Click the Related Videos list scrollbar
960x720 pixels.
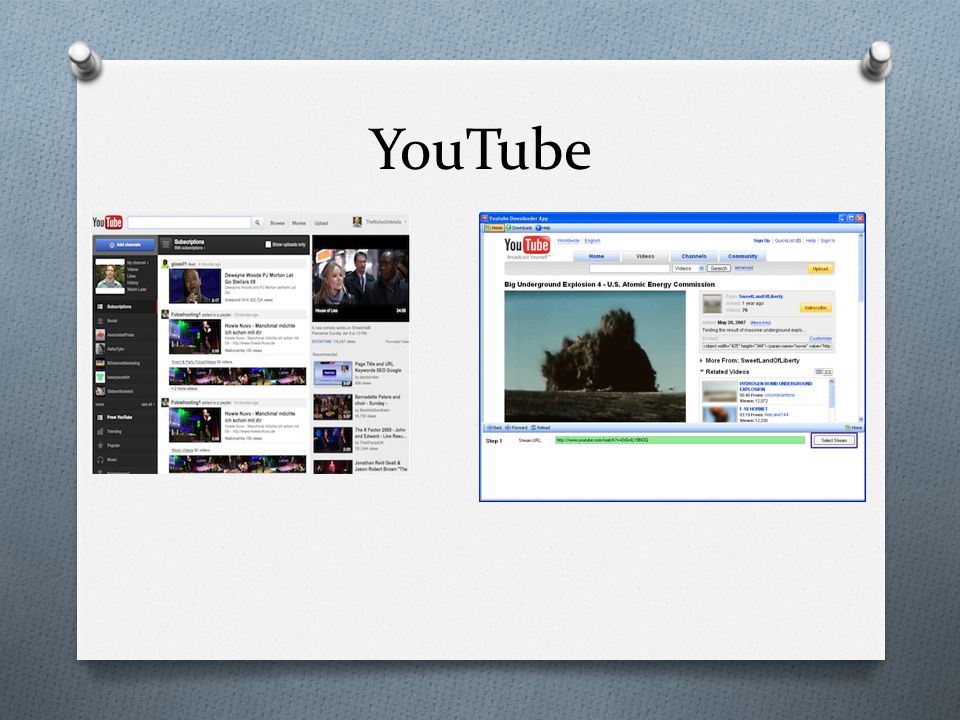coord(831,400)
